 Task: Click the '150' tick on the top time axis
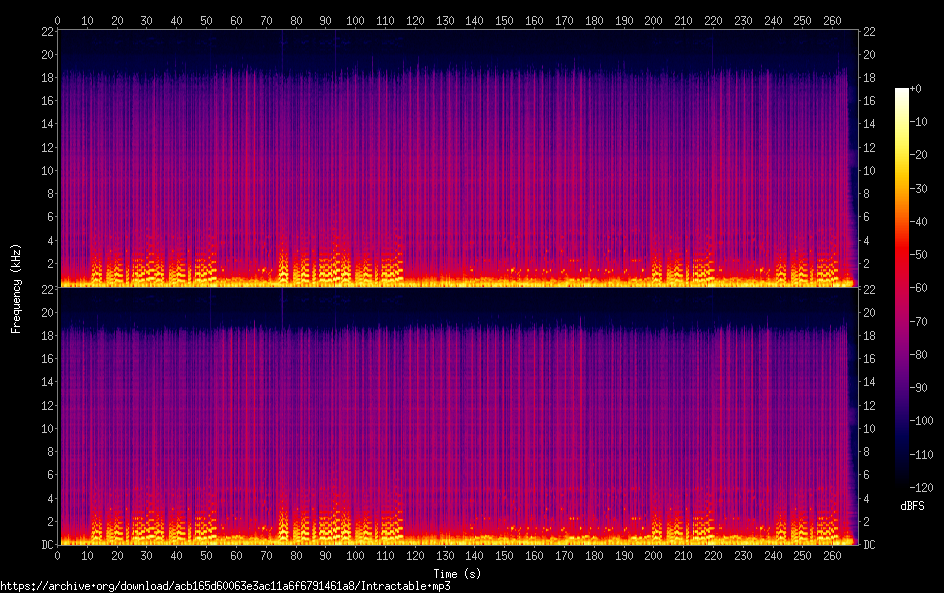pos(505,20)
